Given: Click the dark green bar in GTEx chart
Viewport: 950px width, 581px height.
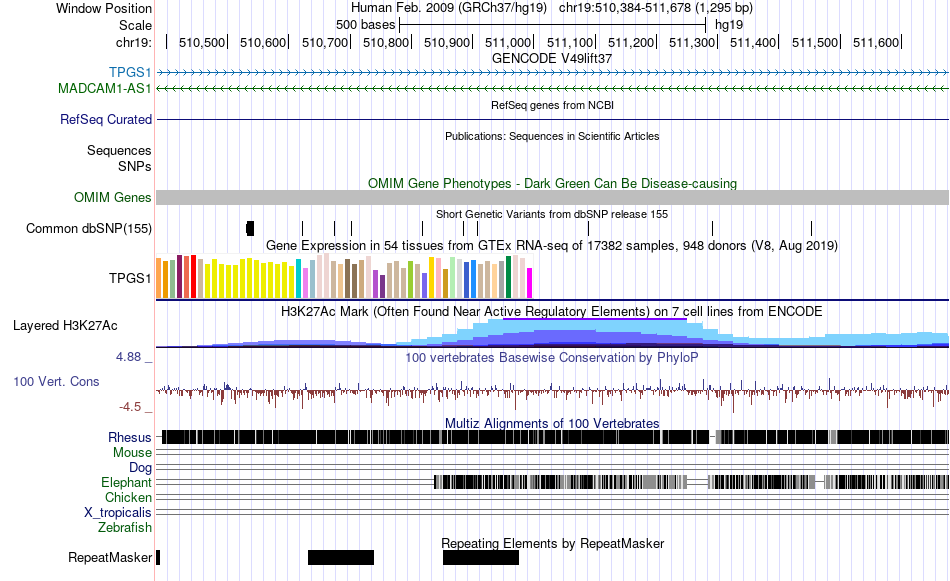Looking at the screenshot, I should [x=508, y=277].
